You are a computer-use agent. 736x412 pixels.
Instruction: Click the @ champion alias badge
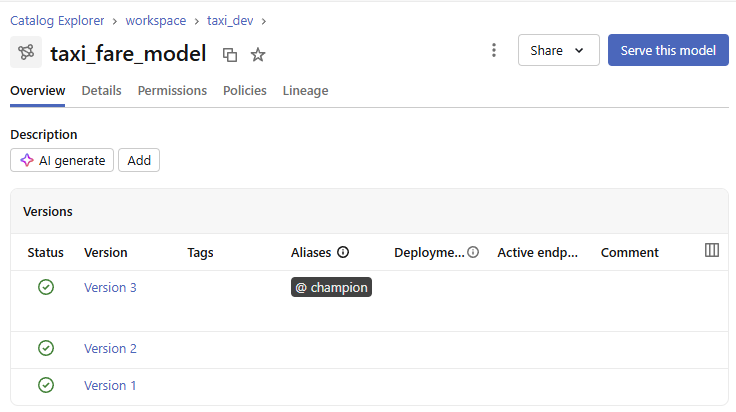click(x=331, y=287)
